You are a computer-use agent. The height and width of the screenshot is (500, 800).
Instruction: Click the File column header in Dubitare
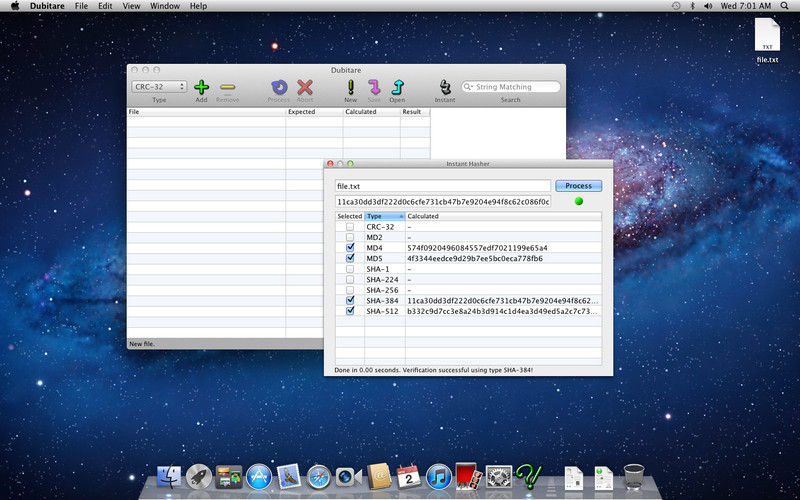click(206, 112)
